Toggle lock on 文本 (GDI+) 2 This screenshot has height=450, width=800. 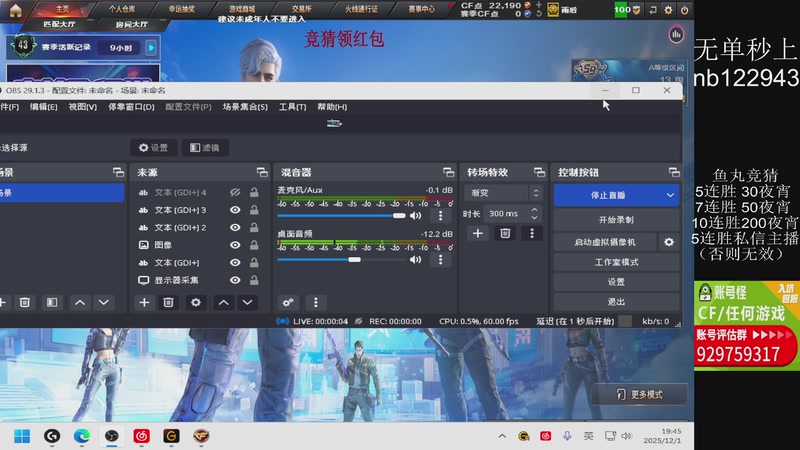[x=254, y=228]
